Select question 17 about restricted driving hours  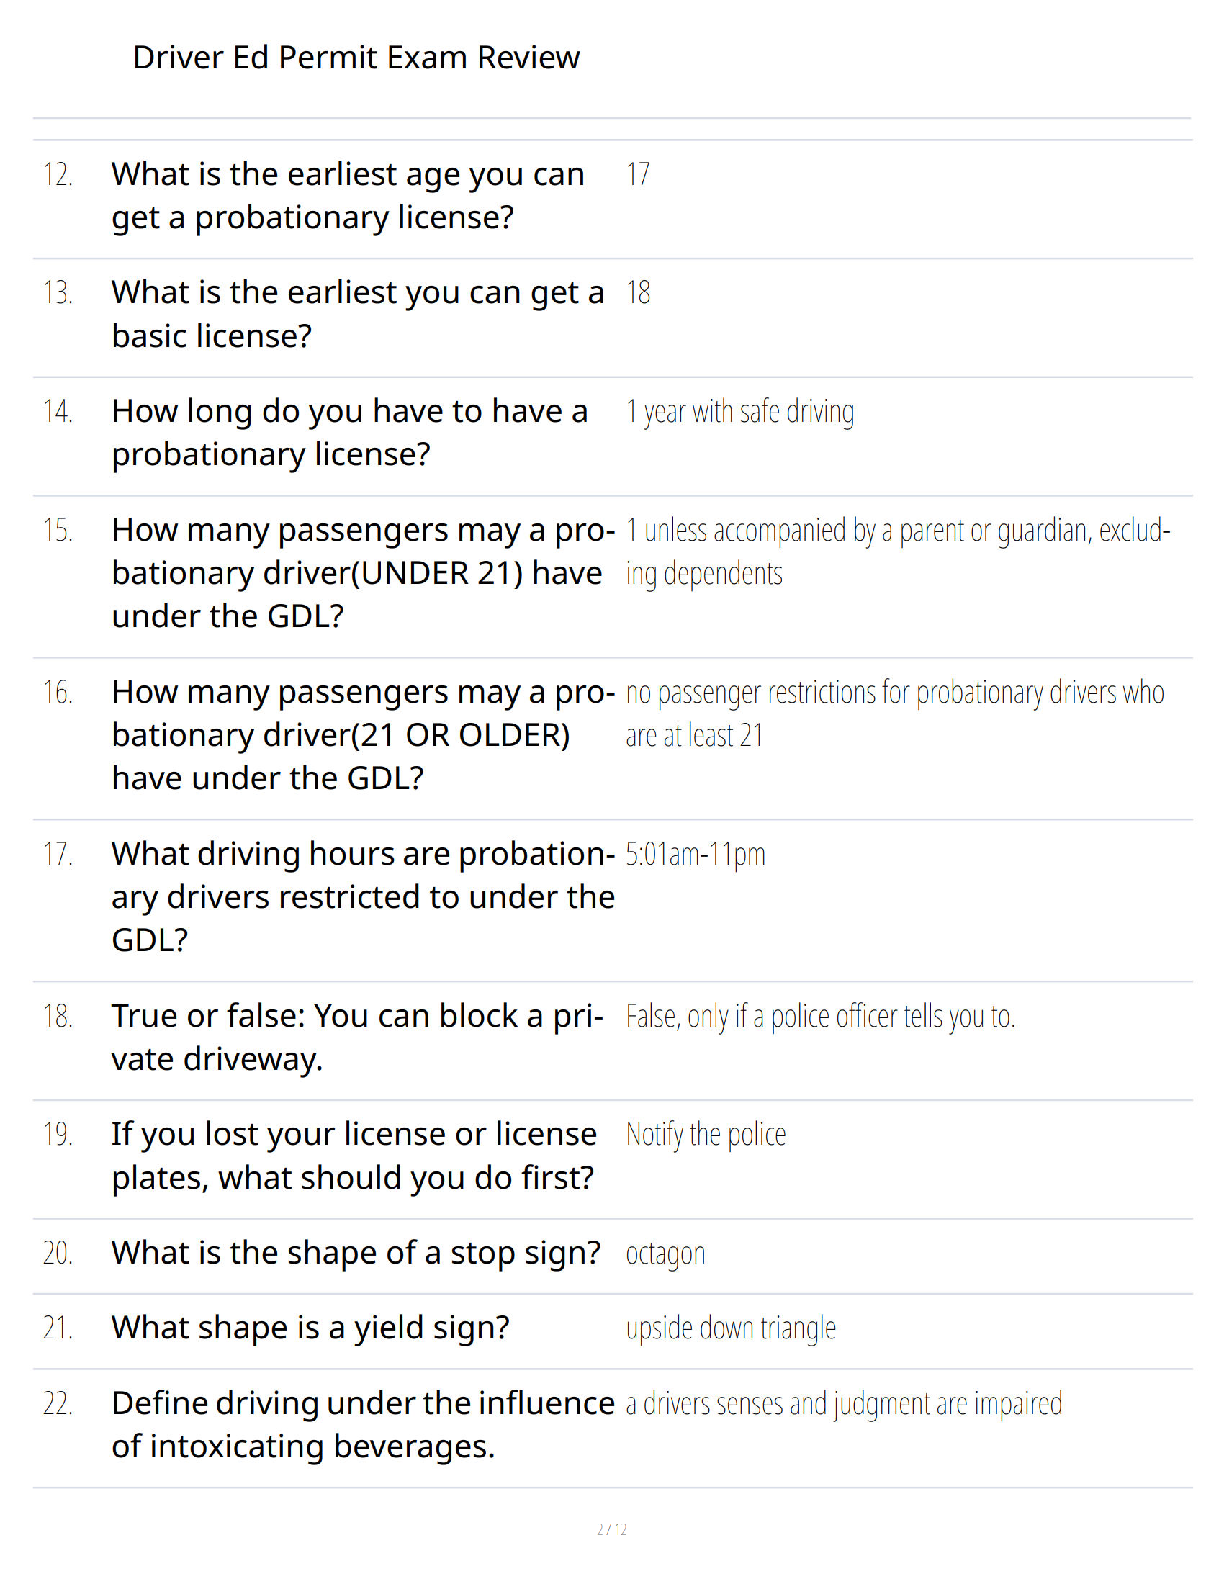pyautogui.click(x=363, y=897)
